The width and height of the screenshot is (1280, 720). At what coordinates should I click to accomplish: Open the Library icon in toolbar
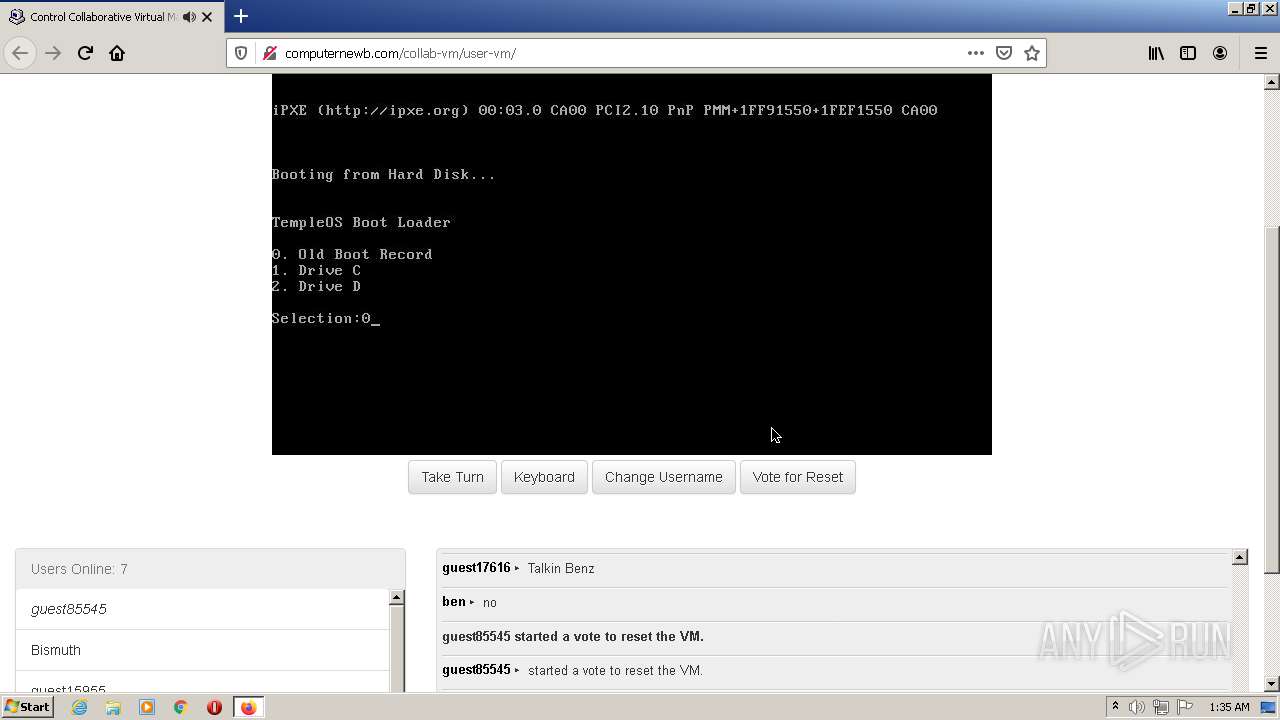[1156, 53]
